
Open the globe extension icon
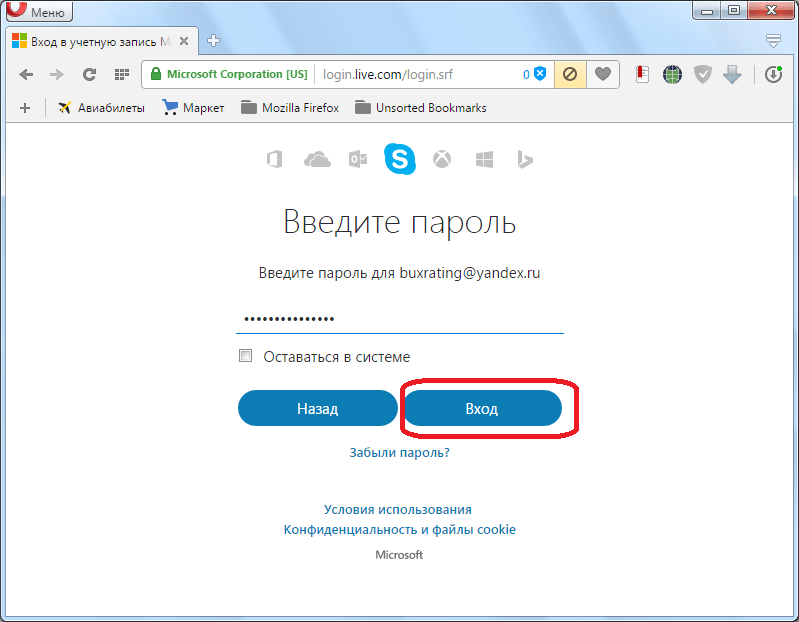672,75
